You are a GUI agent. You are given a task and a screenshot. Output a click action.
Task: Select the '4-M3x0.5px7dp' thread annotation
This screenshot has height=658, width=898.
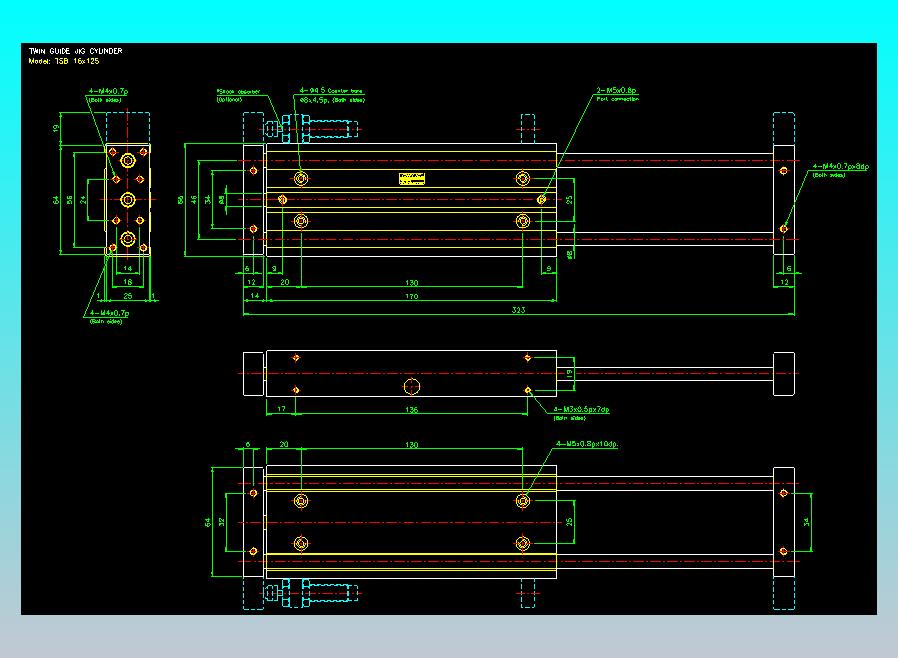pyautogui.click(x=581, y=409)
